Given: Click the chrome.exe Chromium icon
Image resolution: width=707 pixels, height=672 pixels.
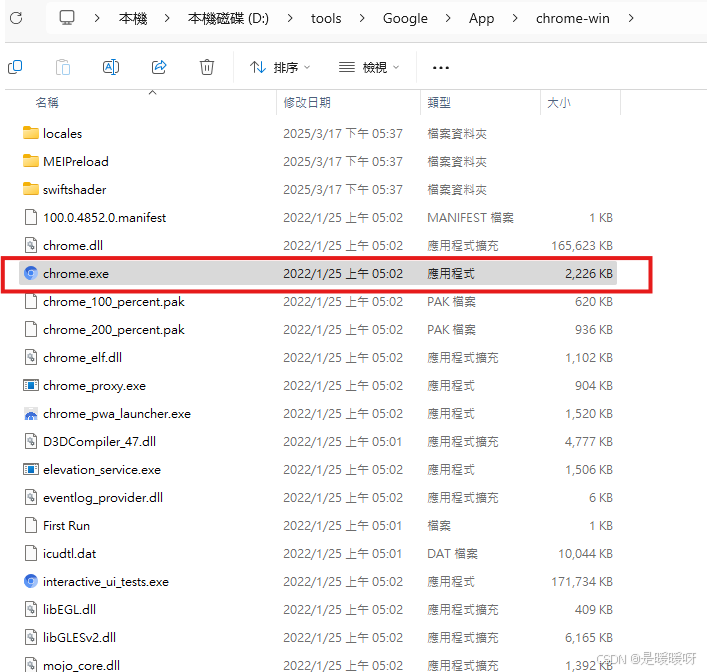Looking at the screenshot, I should (31, 273).
